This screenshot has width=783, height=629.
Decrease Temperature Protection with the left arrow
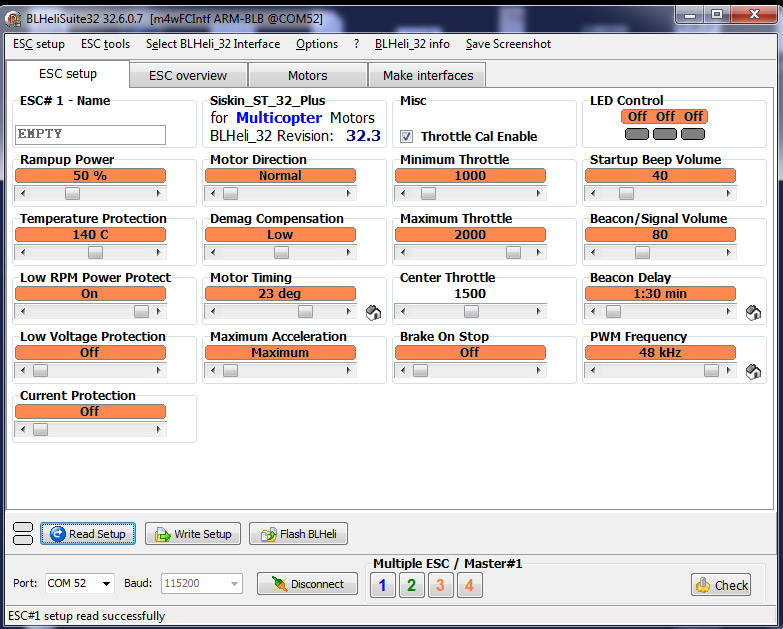[x=23, y=252]
